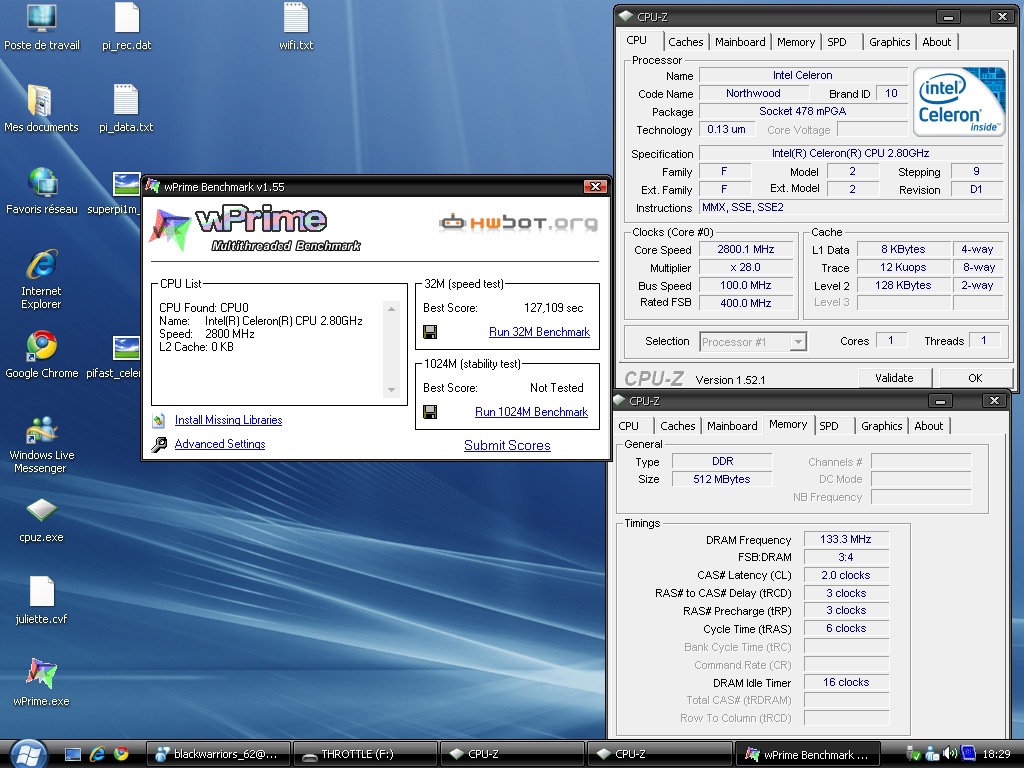Screen dimensions: 1024x768
Task: Open Windows Start orb
Action: [27, 754]
